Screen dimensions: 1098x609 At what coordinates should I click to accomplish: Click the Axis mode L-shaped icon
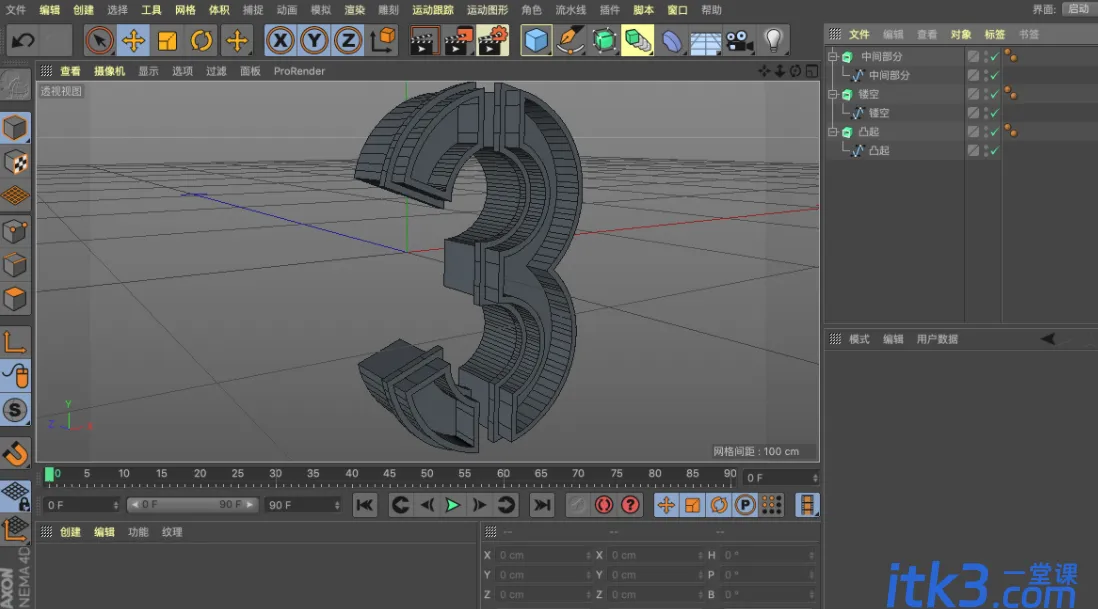tap(15, 342)
